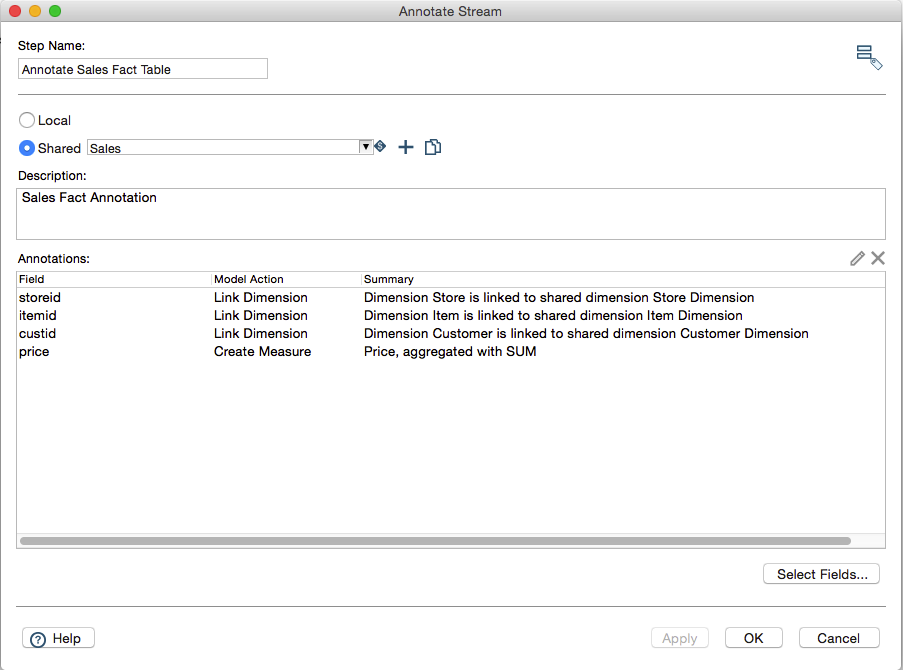Screen dimensions: 903x670
Task: Click the Step Name input field
Action: (143, 69)
